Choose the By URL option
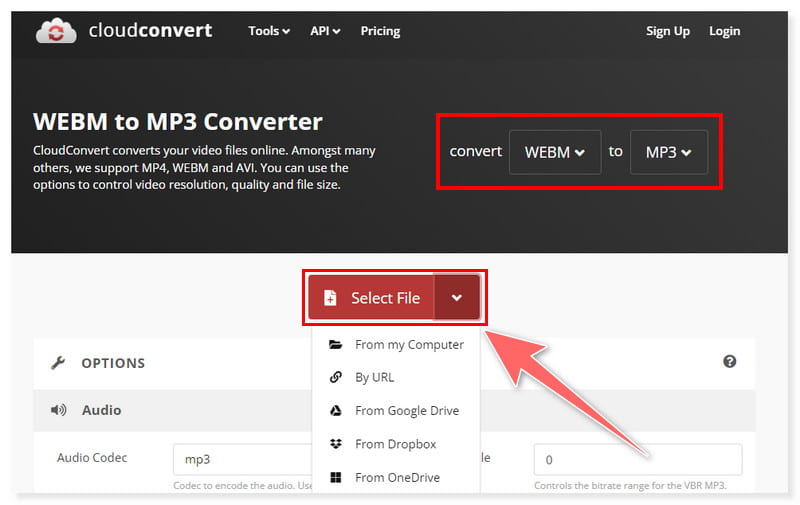Viewport: 800px width, 505px height. tap(396, 377)
